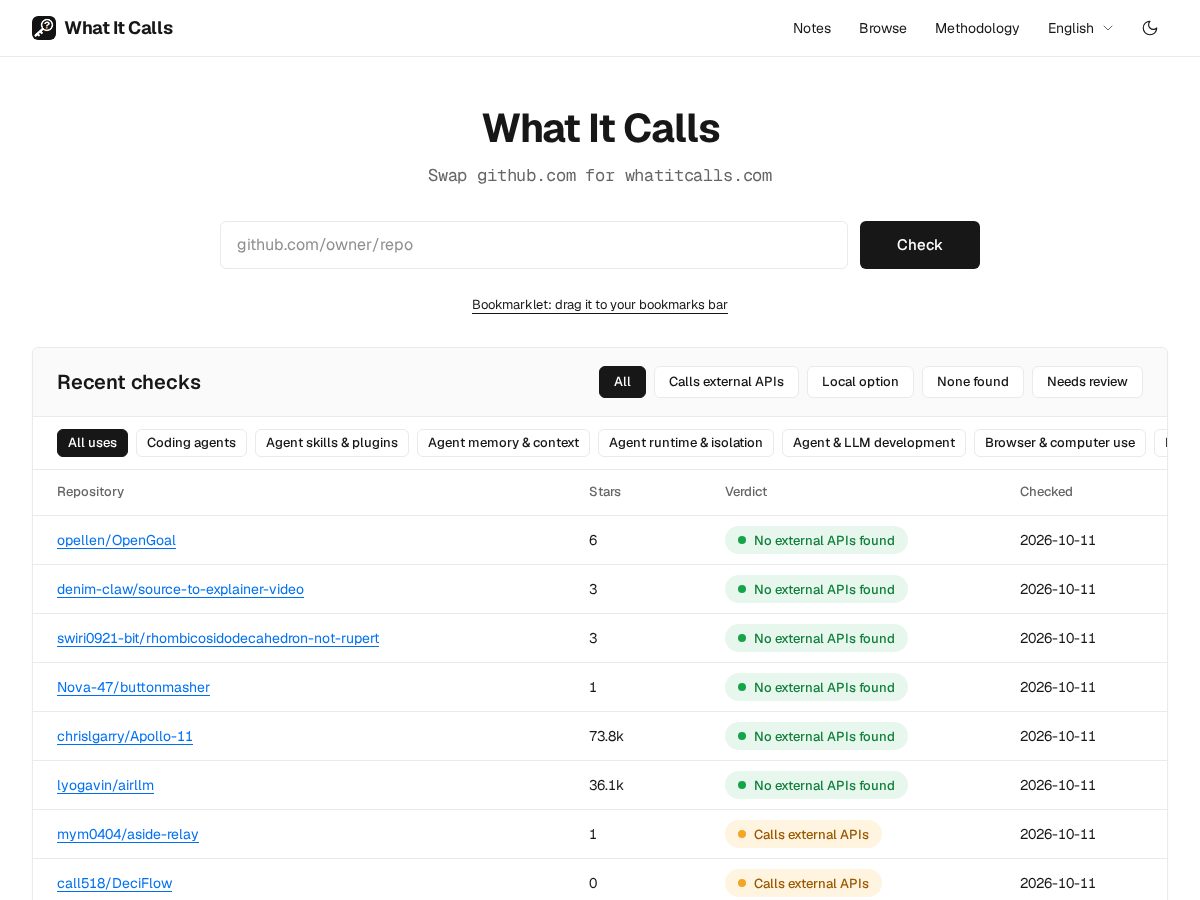Open the chrislgarry/Apollo-11 link
This screenshot has width=1200, height=900.
(125, 736)
